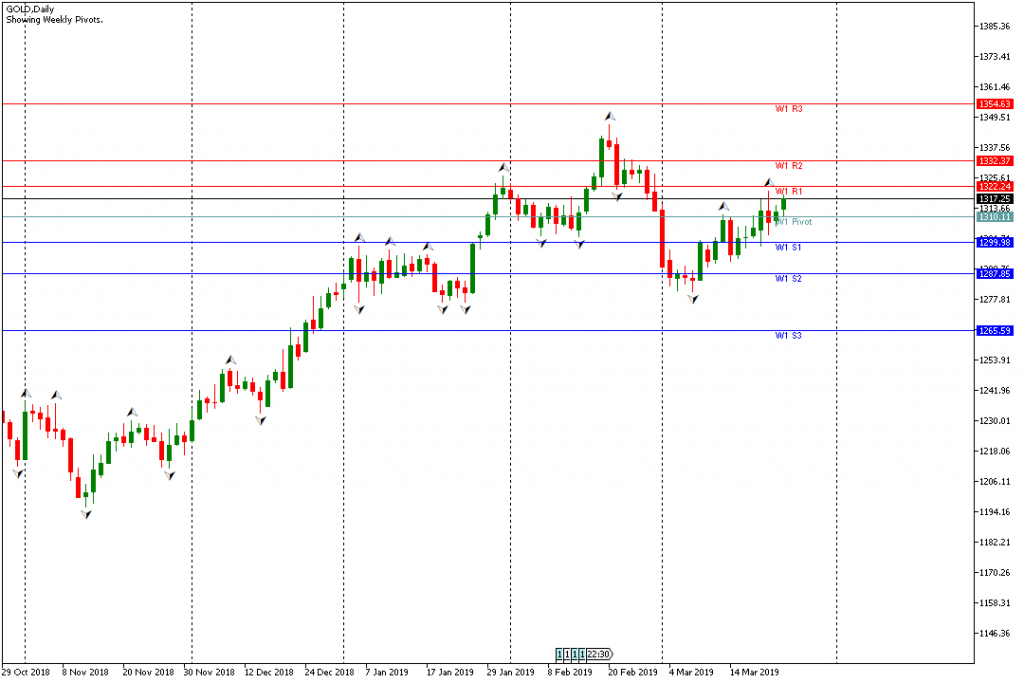Image resolution: width=1024 pixels, height=683 pixels.
Task: Select the up fractal arrow near W1 R1
Action: (x=769, y=182)
